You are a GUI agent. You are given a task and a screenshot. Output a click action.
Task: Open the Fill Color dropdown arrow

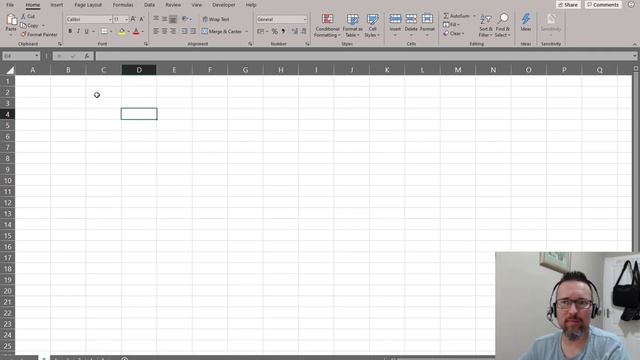[128, 31]
